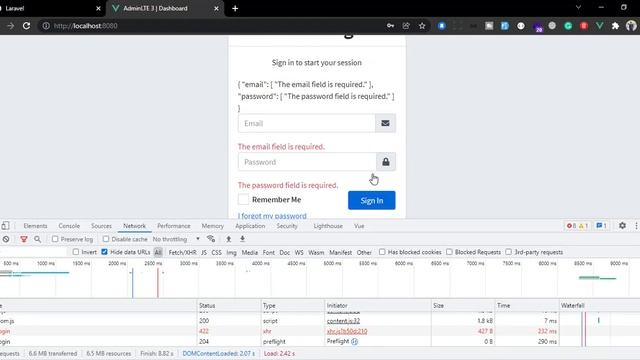Screen dimensions: 640x360
Task: Check 3rd-party requests checkbox
Action: [509, 252]
